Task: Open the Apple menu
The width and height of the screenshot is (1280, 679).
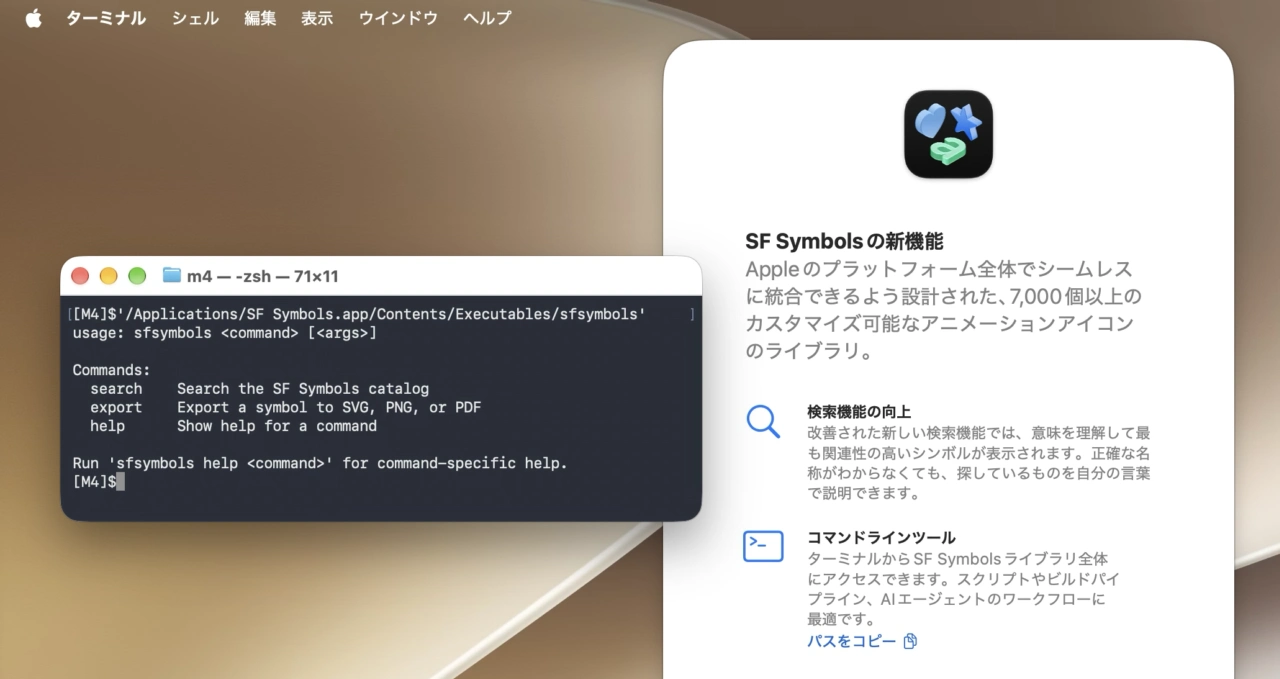Action: coord(33,18)
